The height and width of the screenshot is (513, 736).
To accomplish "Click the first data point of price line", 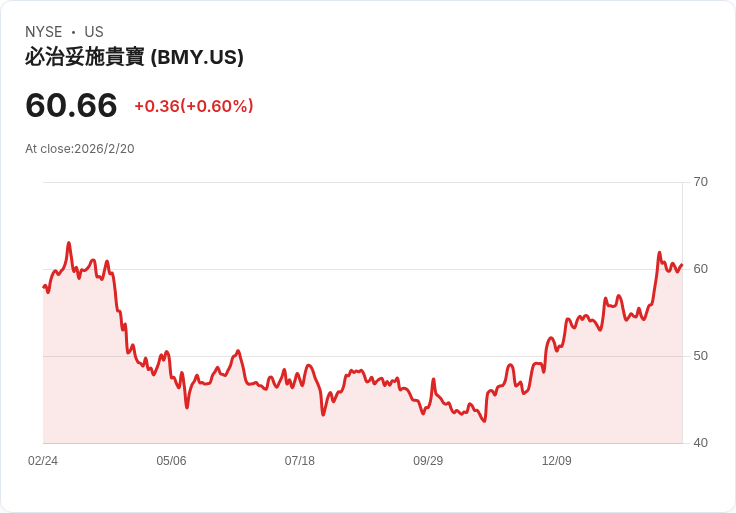I will (x=44, y=286).
